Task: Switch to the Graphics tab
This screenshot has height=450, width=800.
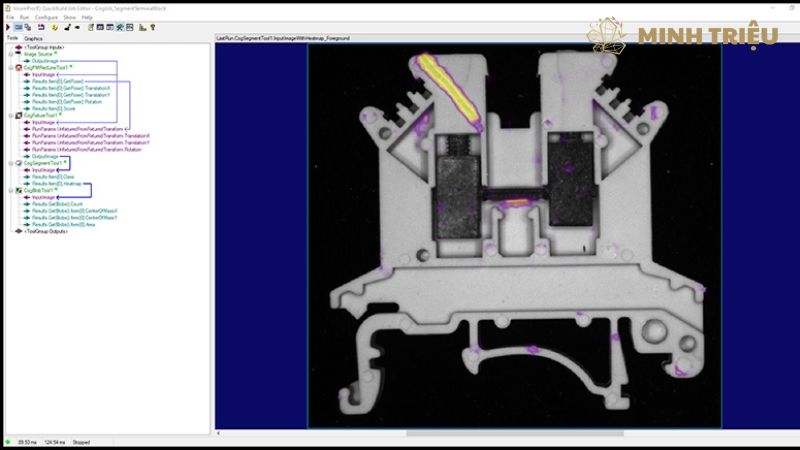Action: click(x=33, y=38)
